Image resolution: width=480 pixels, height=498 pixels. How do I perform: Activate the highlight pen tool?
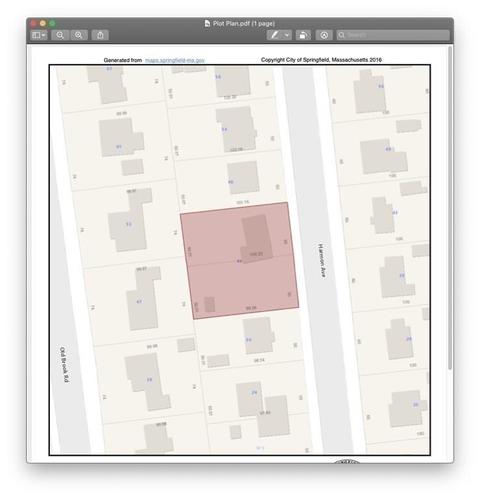pos(274,35)
